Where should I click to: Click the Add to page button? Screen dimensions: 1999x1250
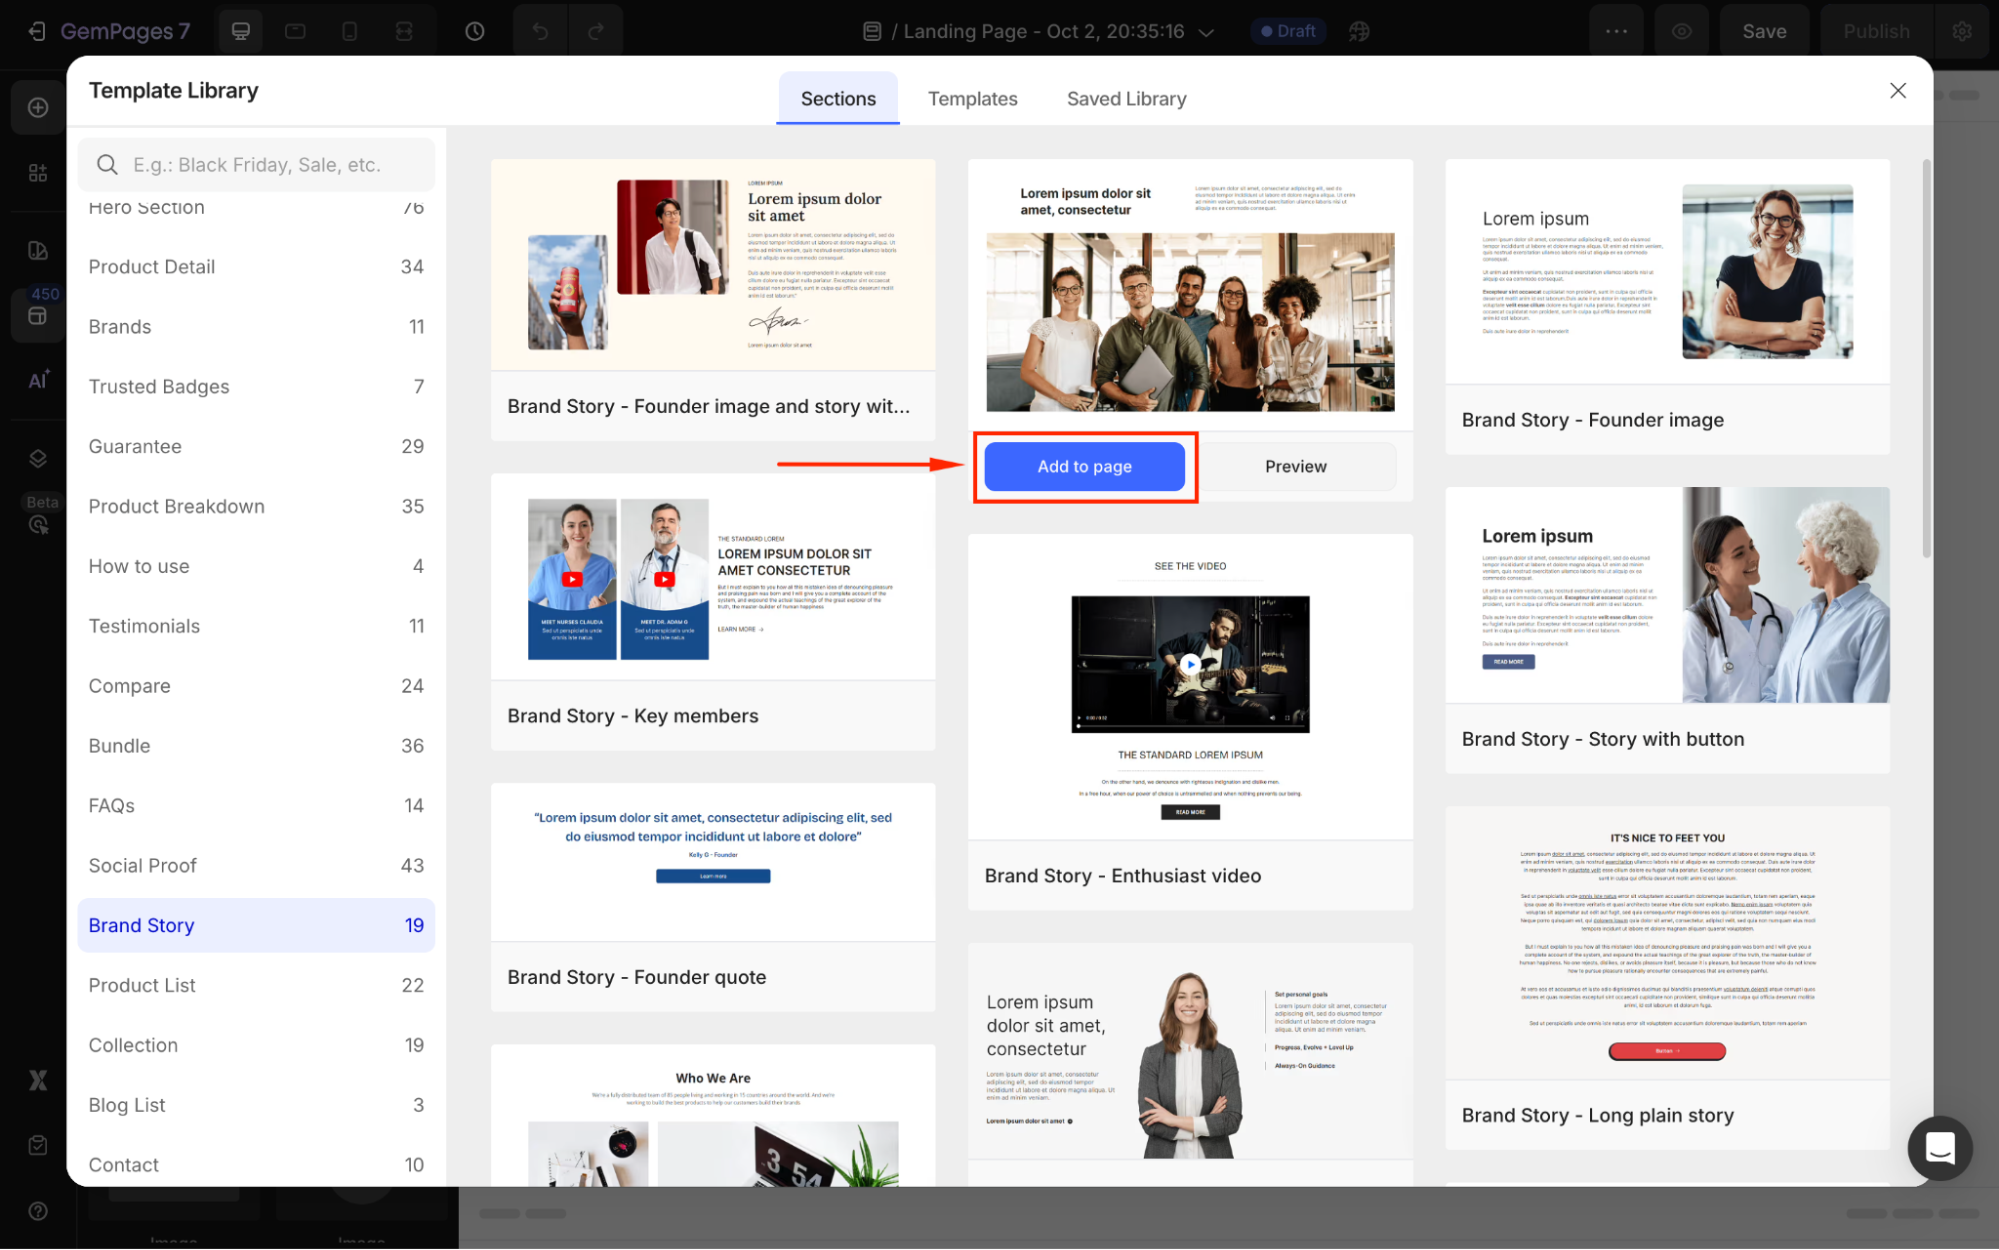[x=1084, y=466]
